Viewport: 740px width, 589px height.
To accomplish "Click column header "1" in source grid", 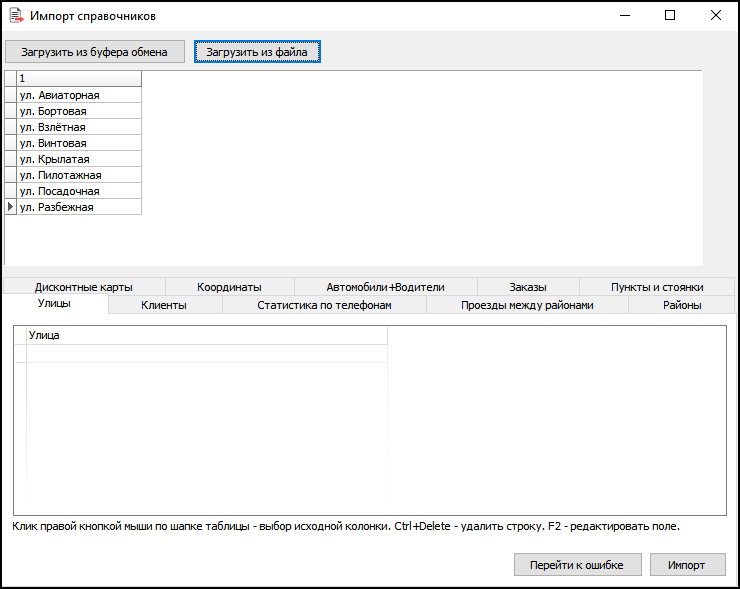I will [x=78, y=78].
